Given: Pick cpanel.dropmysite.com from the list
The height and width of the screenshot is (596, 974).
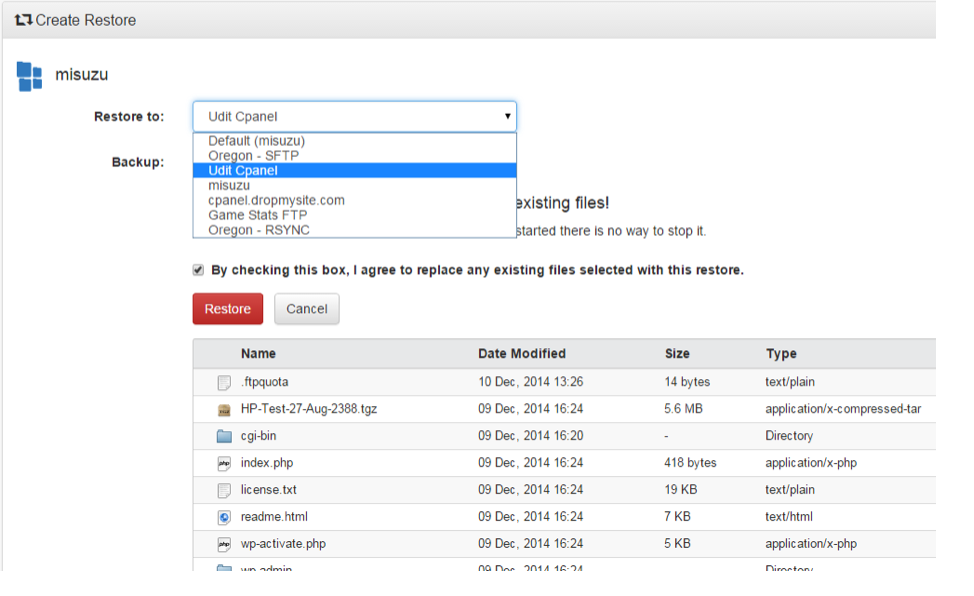Looking at the screenshot, I should 276,200.
